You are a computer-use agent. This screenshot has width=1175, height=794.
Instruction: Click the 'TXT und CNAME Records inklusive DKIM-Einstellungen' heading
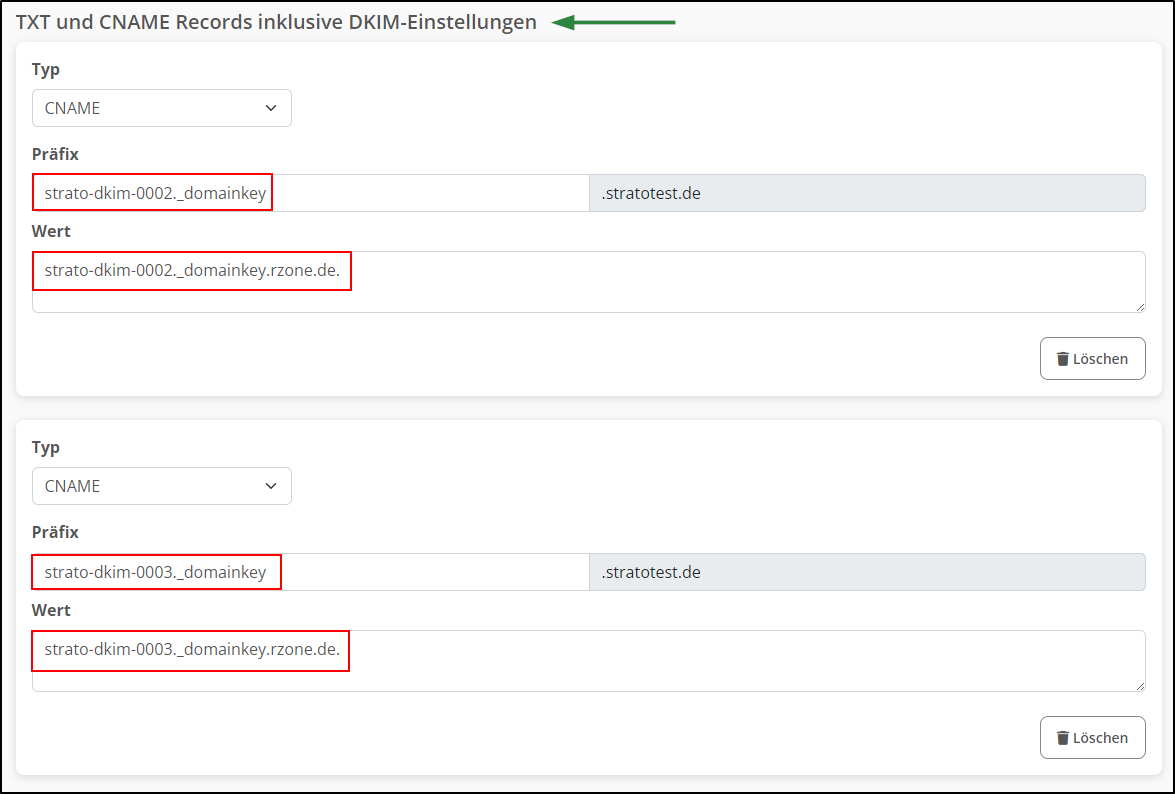tap(276, 22)
